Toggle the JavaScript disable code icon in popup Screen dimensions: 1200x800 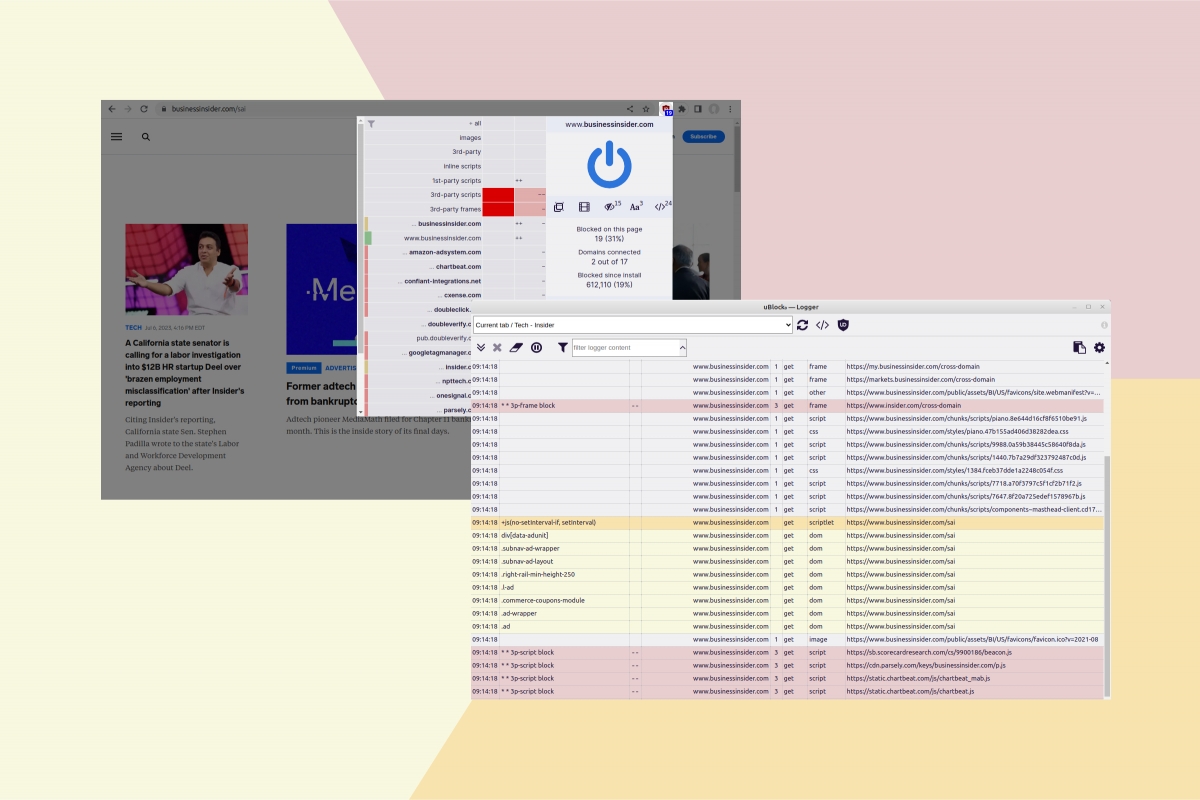tap(661, 207)
